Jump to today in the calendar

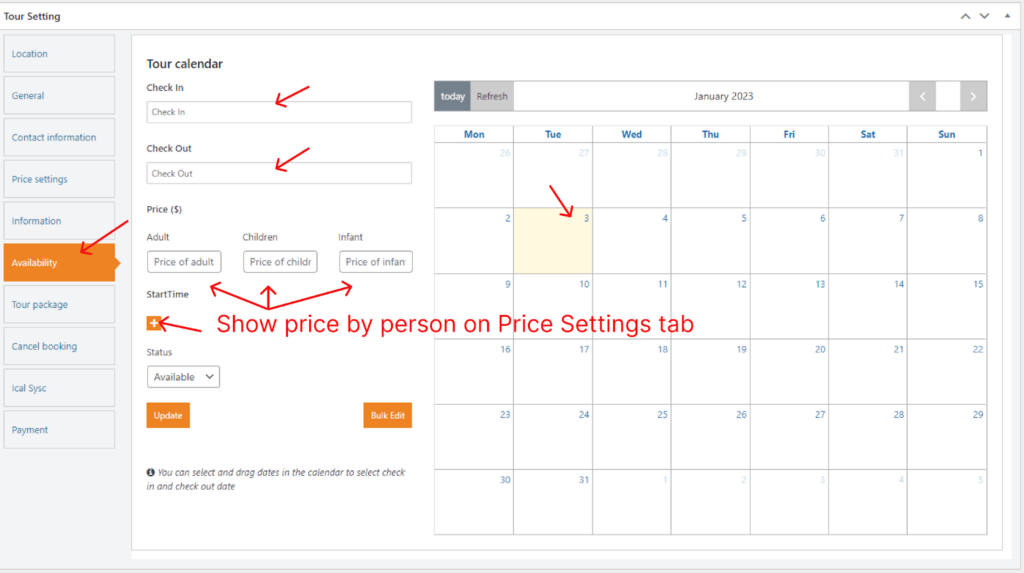pyautogui.click(x=453, y=97)
